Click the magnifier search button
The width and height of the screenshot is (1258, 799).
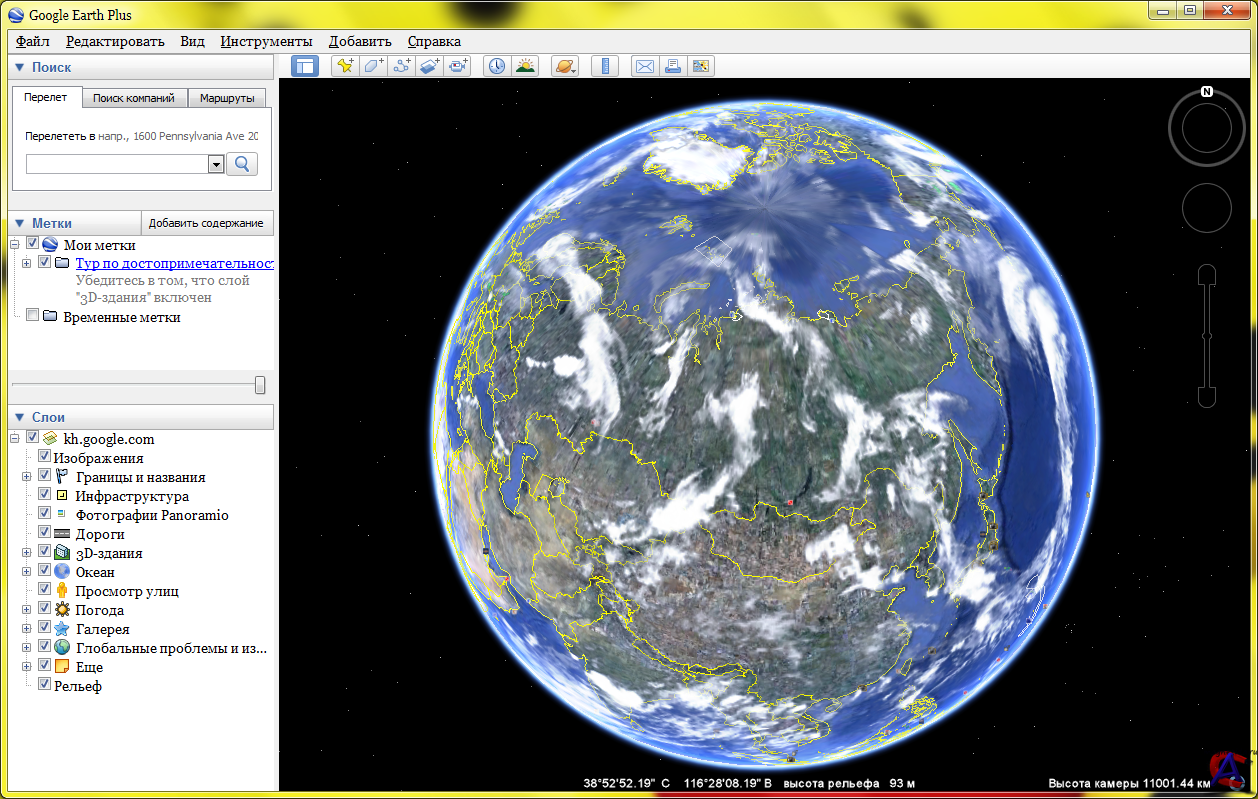pyautogui.click(x=242, y=164)
